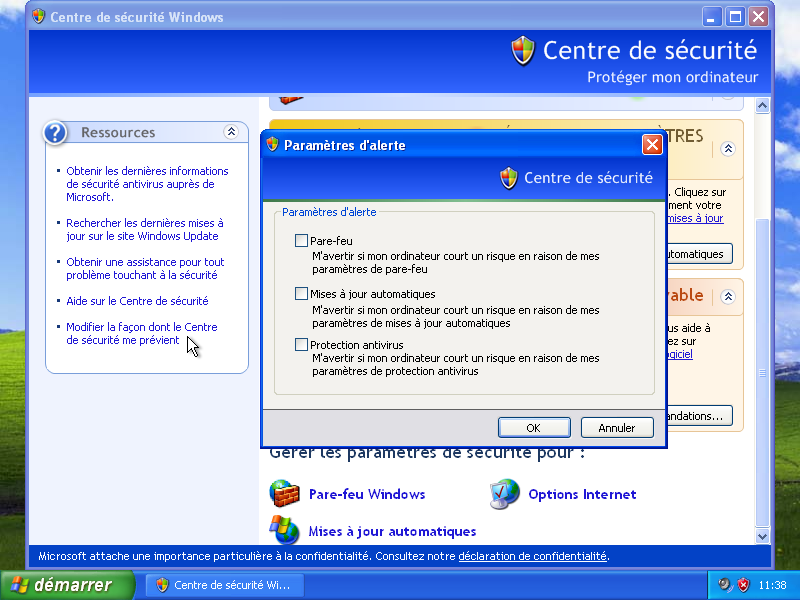Click the blue question mark Ressources icon
800x600 pixels.
[57, 132]
